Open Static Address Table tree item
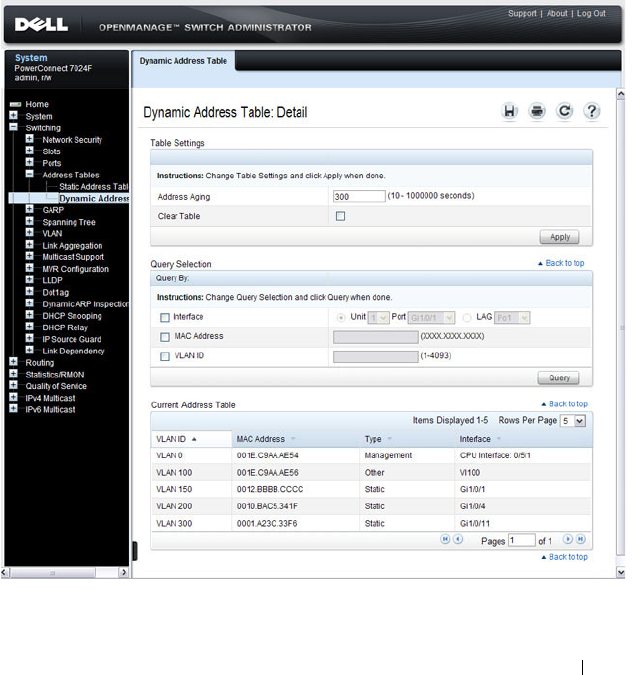Screen dimensions: 641x675 click(94, 186)
